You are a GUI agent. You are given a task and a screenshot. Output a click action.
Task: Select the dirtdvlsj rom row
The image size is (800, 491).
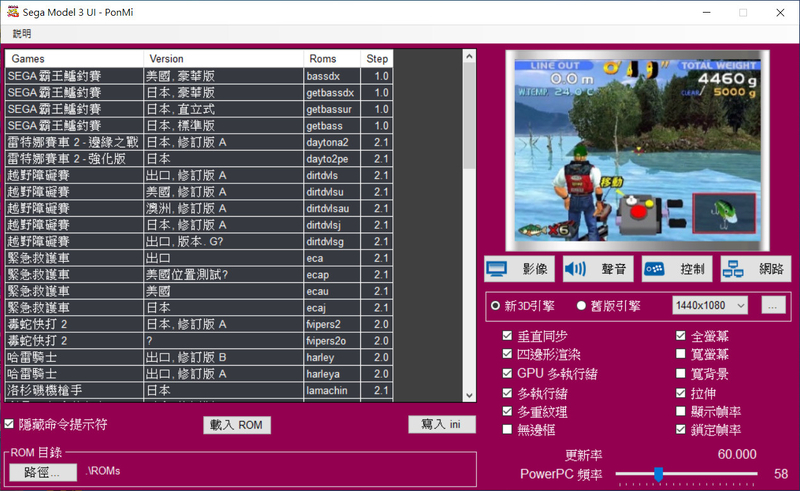click(199, 225)
